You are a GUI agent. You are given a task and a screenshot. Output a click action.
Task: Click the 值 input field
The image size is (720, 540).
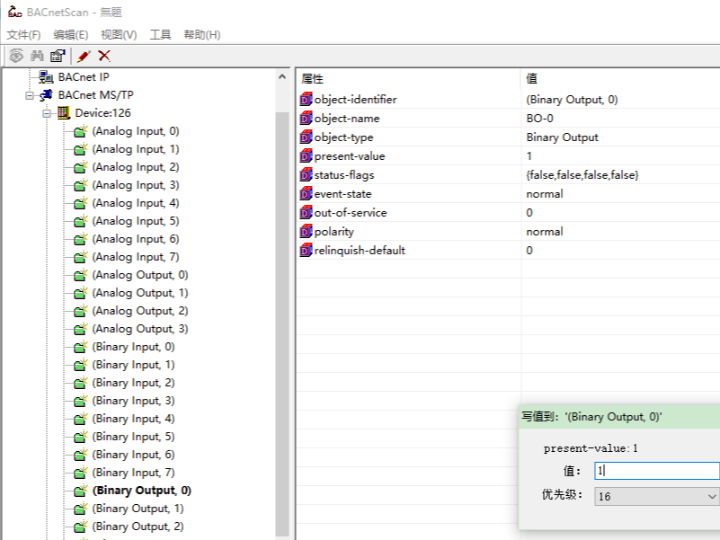pyautogui.click(x=655, y=470)
